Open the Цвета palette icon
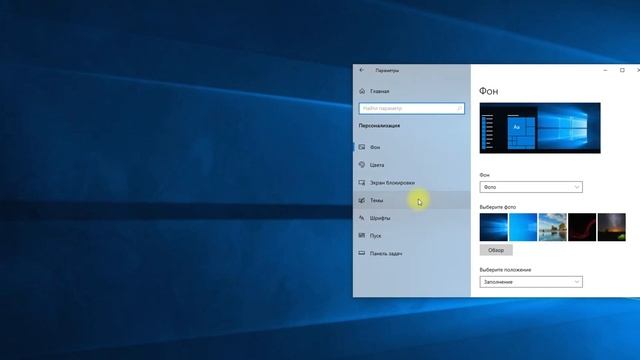This screenshot has width=640, height=360. (x=362, y=165)
